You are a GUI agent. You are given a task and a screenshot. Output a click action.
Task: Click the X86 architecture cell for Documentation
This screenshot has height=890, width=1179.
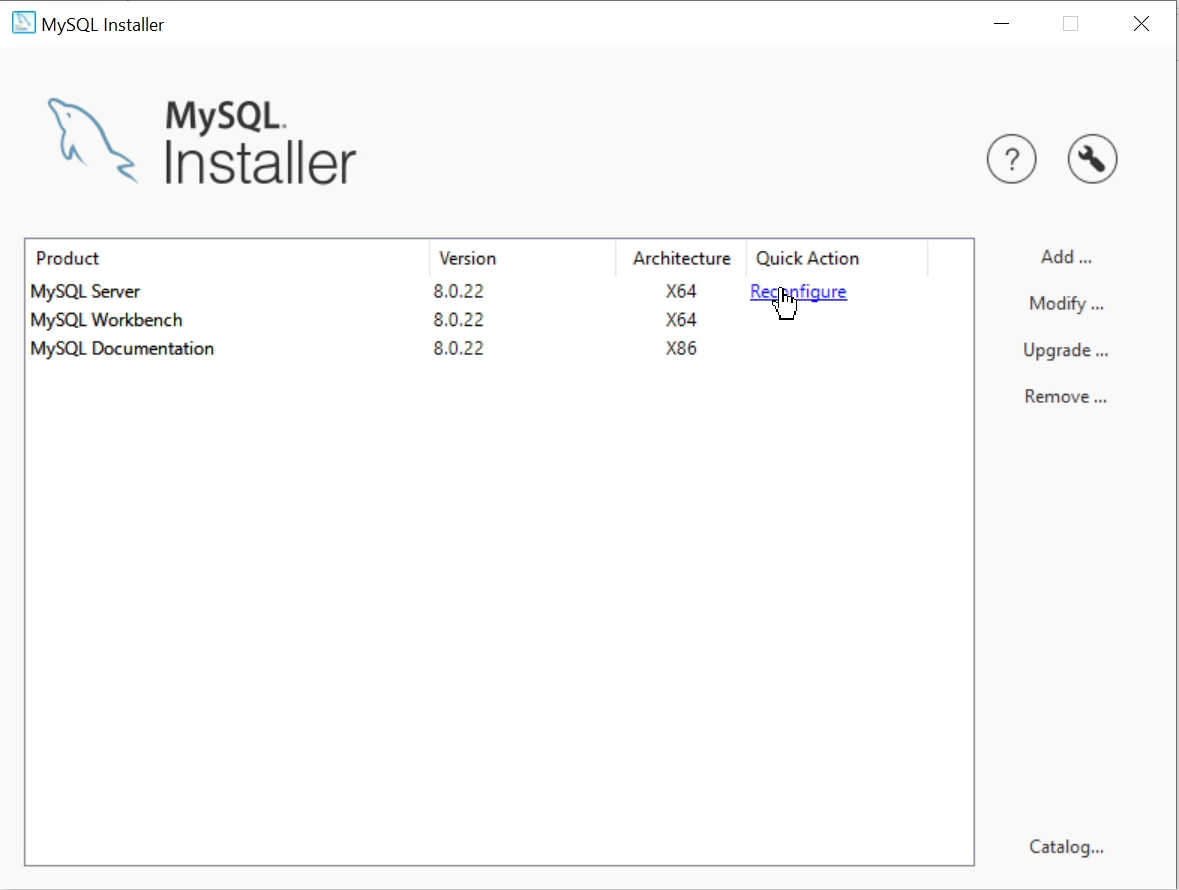pyautogui.click(x=680, y=348)
